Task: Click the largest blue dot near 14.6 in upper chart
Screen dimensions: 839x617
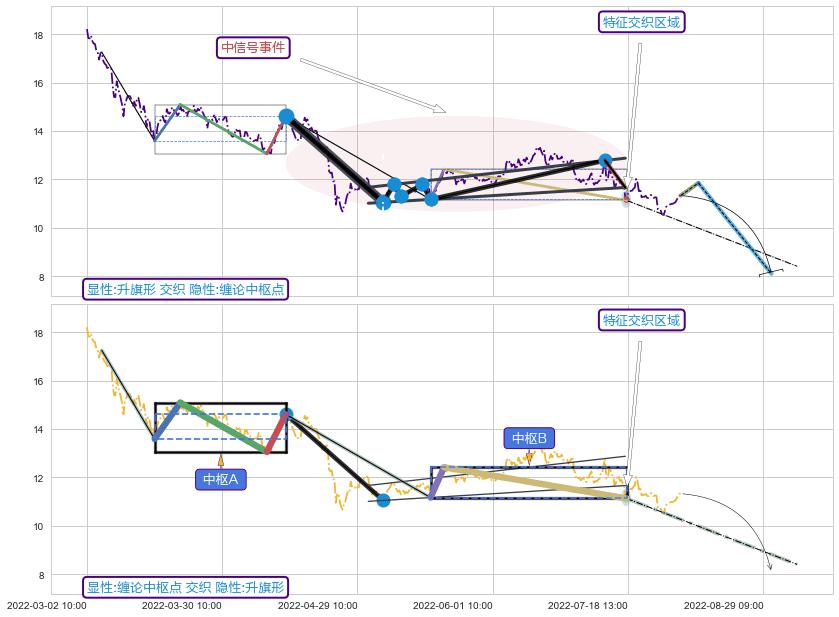Action: click(x=287, y=116)
